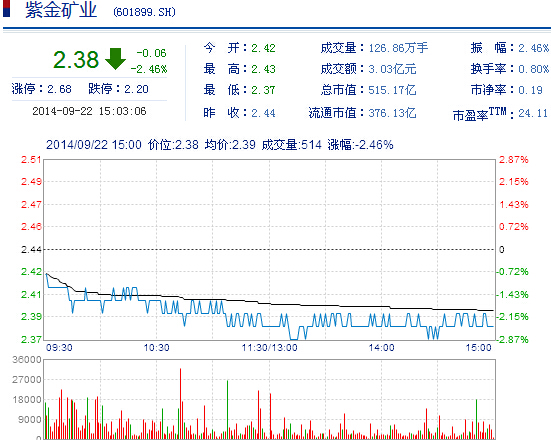
Task: Click the 1.43% red axis label
Action: point(513,204)
